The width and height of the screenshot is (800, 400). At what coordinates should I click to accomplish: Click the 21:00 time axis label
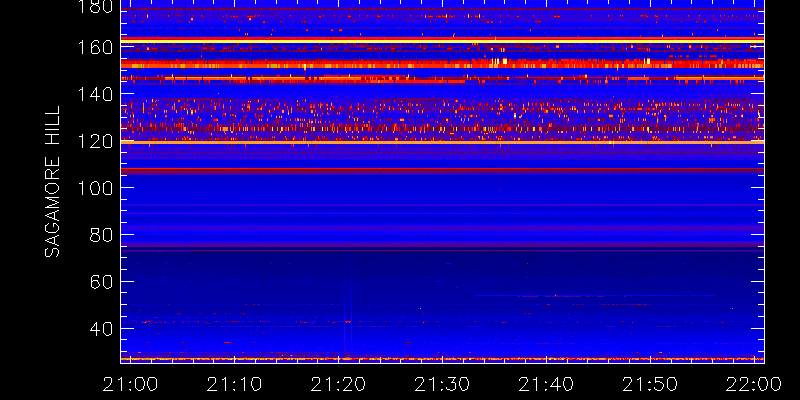coord(130,384)
